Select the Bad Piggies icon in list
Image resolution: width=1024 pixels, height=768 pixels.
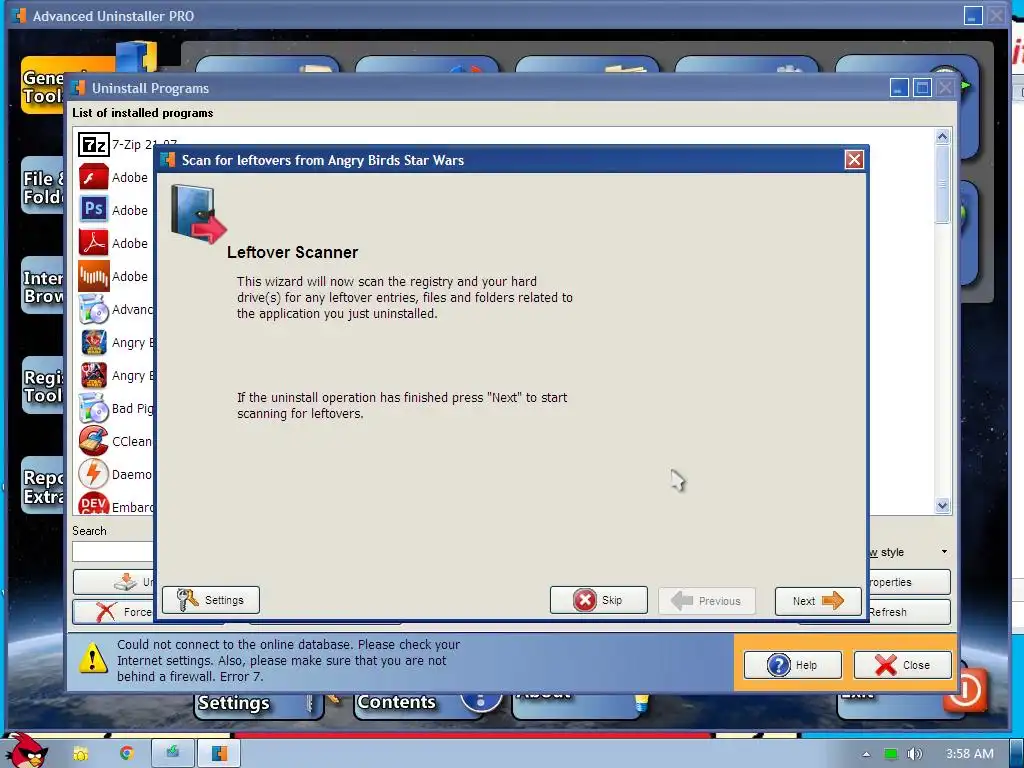[x=93, y=408]
